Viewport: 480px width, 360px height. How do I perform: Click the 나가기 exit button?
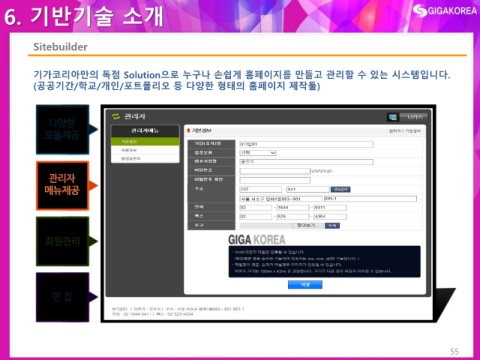(x=414, y=117)
